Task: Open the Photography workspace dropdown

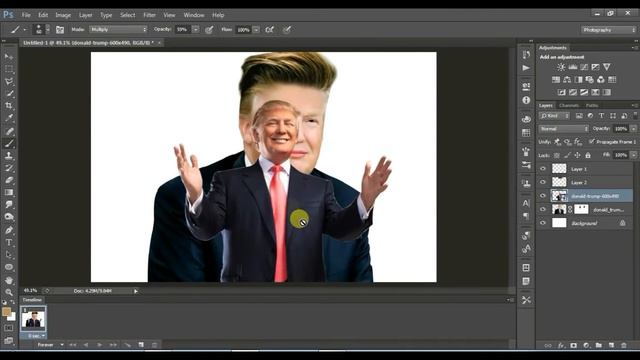Action: pyautogui.click(x=609, y=30)
